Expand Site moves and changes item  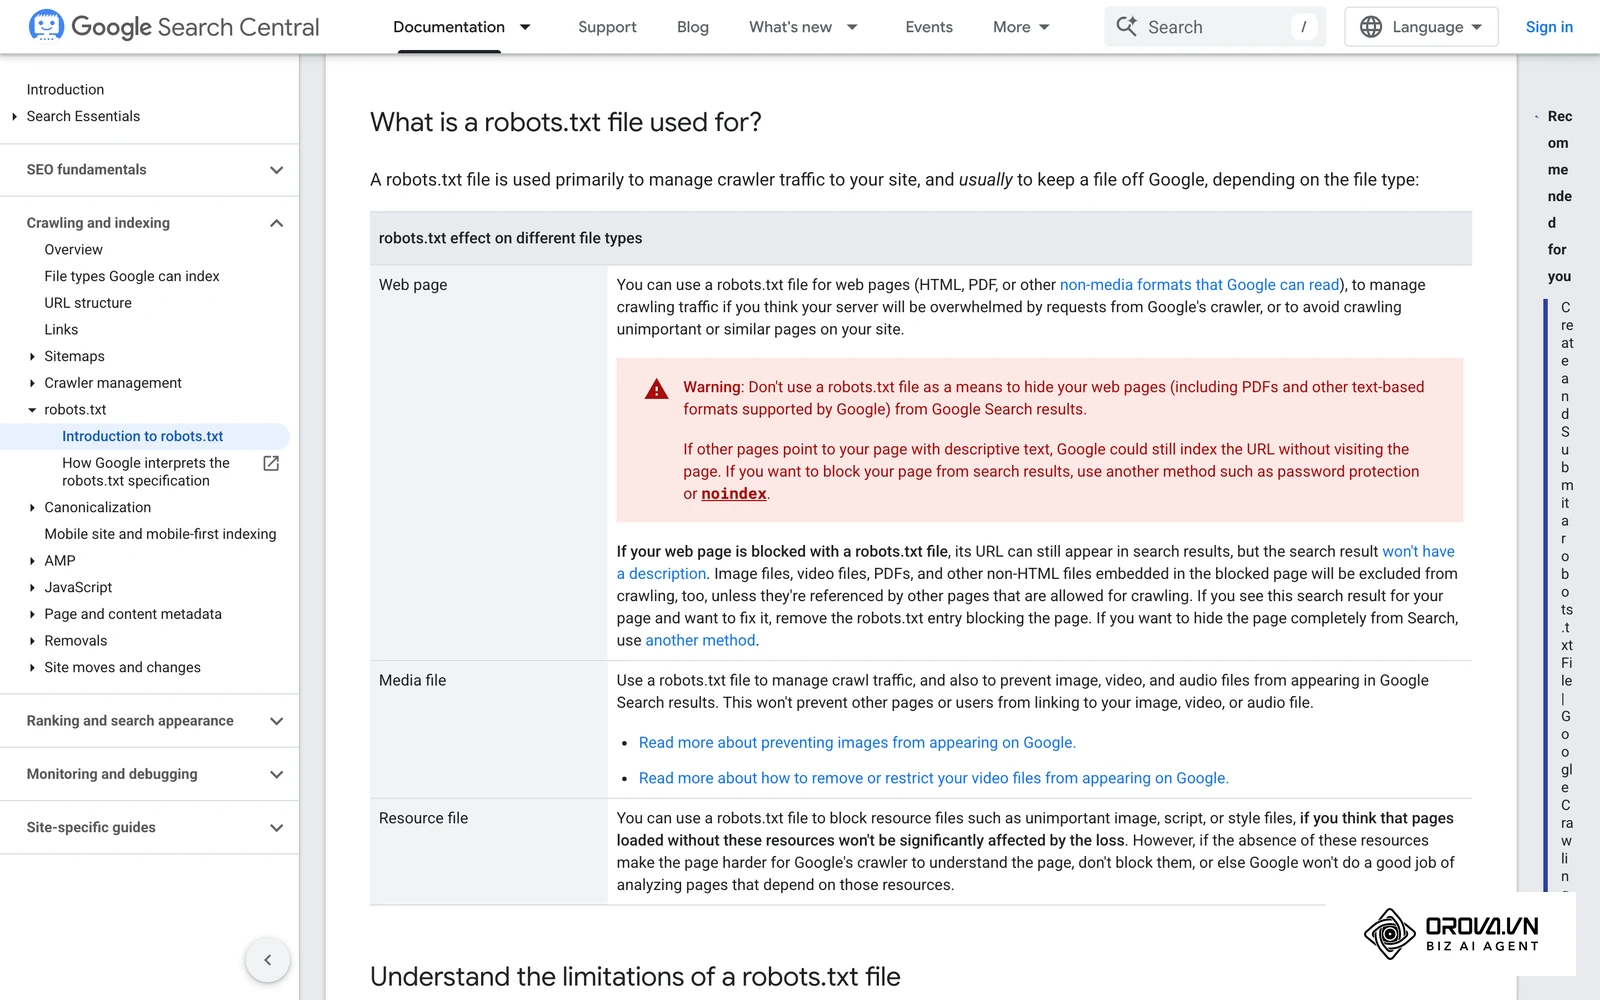pos(32,668)
